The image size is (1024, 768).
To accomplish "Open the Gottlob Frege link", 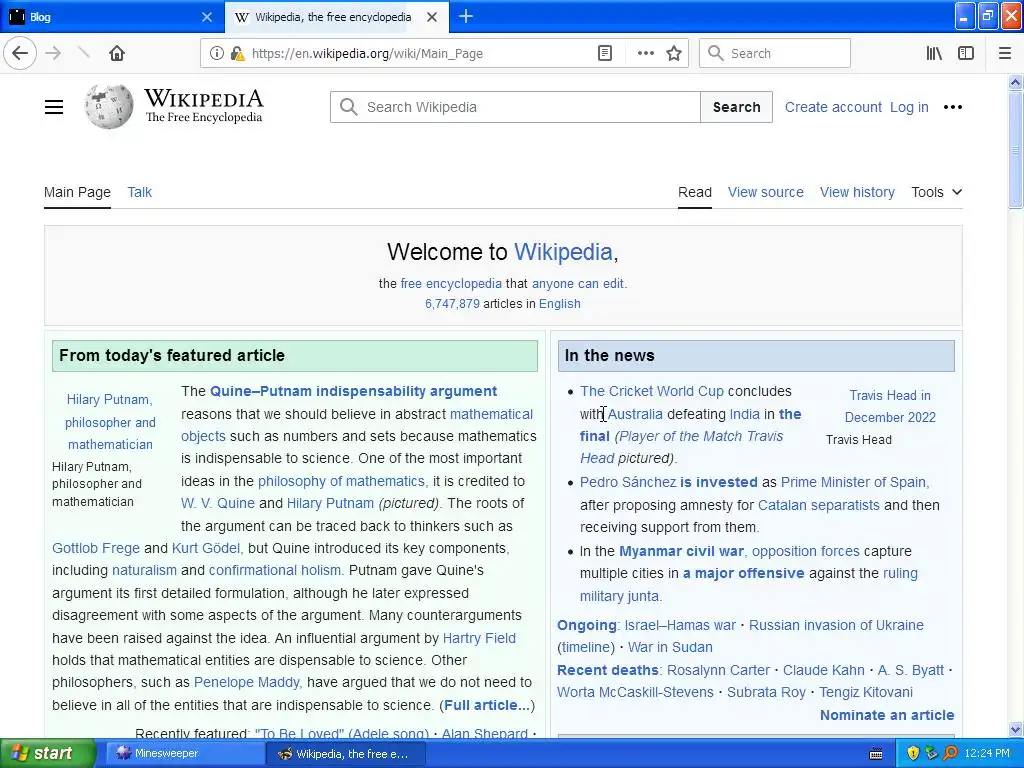I will tap(96, 548).
